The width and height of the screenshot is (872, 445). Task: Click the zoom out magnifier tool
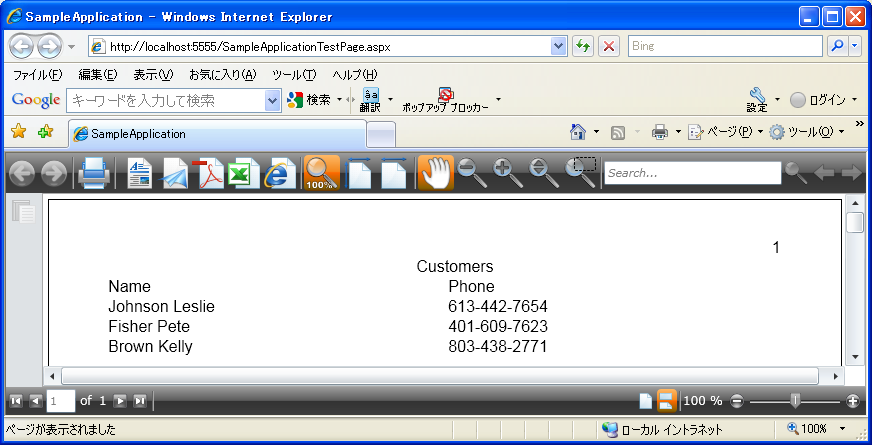[472, 173]
